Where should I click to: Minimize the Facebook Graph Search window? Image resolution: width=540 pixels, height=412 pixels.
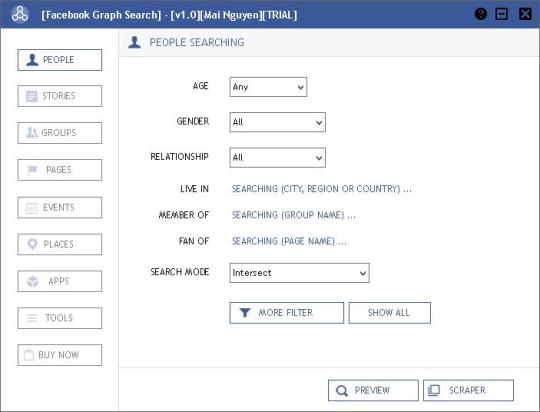click(x=501, y=14)
